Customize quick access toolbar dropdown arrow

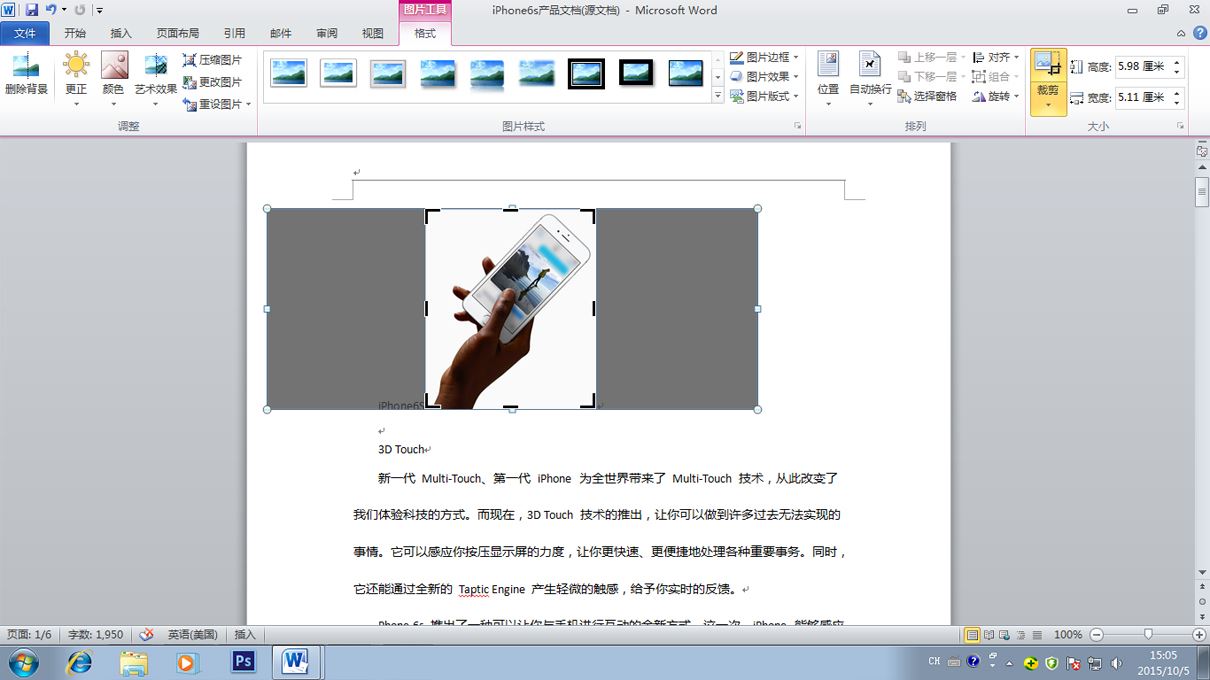[x=99, y=10]
